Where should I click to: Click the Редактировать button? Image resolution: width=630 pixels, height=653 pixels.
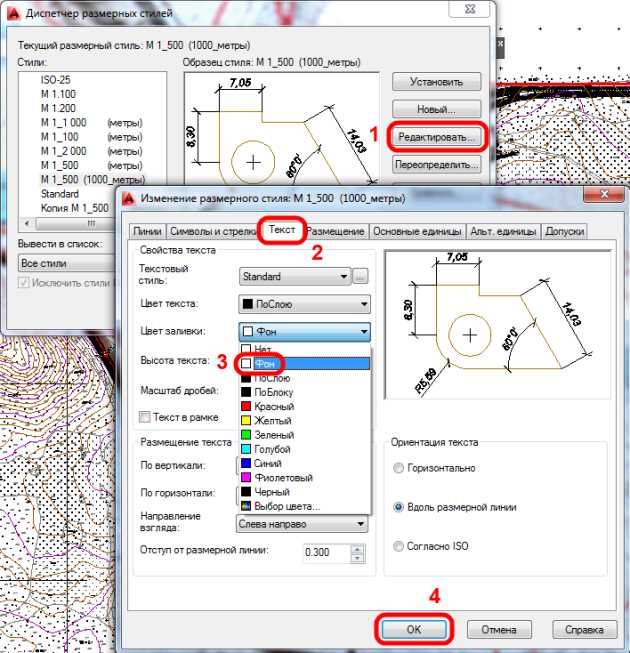pyautogui.click(x=436, y=137)
